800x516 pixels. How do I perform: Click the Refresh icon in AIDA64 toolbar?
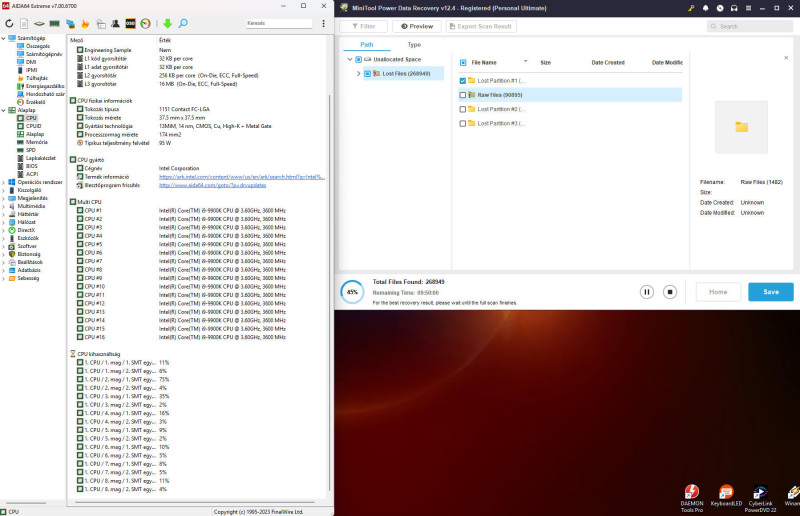click(x=9, y=23)
